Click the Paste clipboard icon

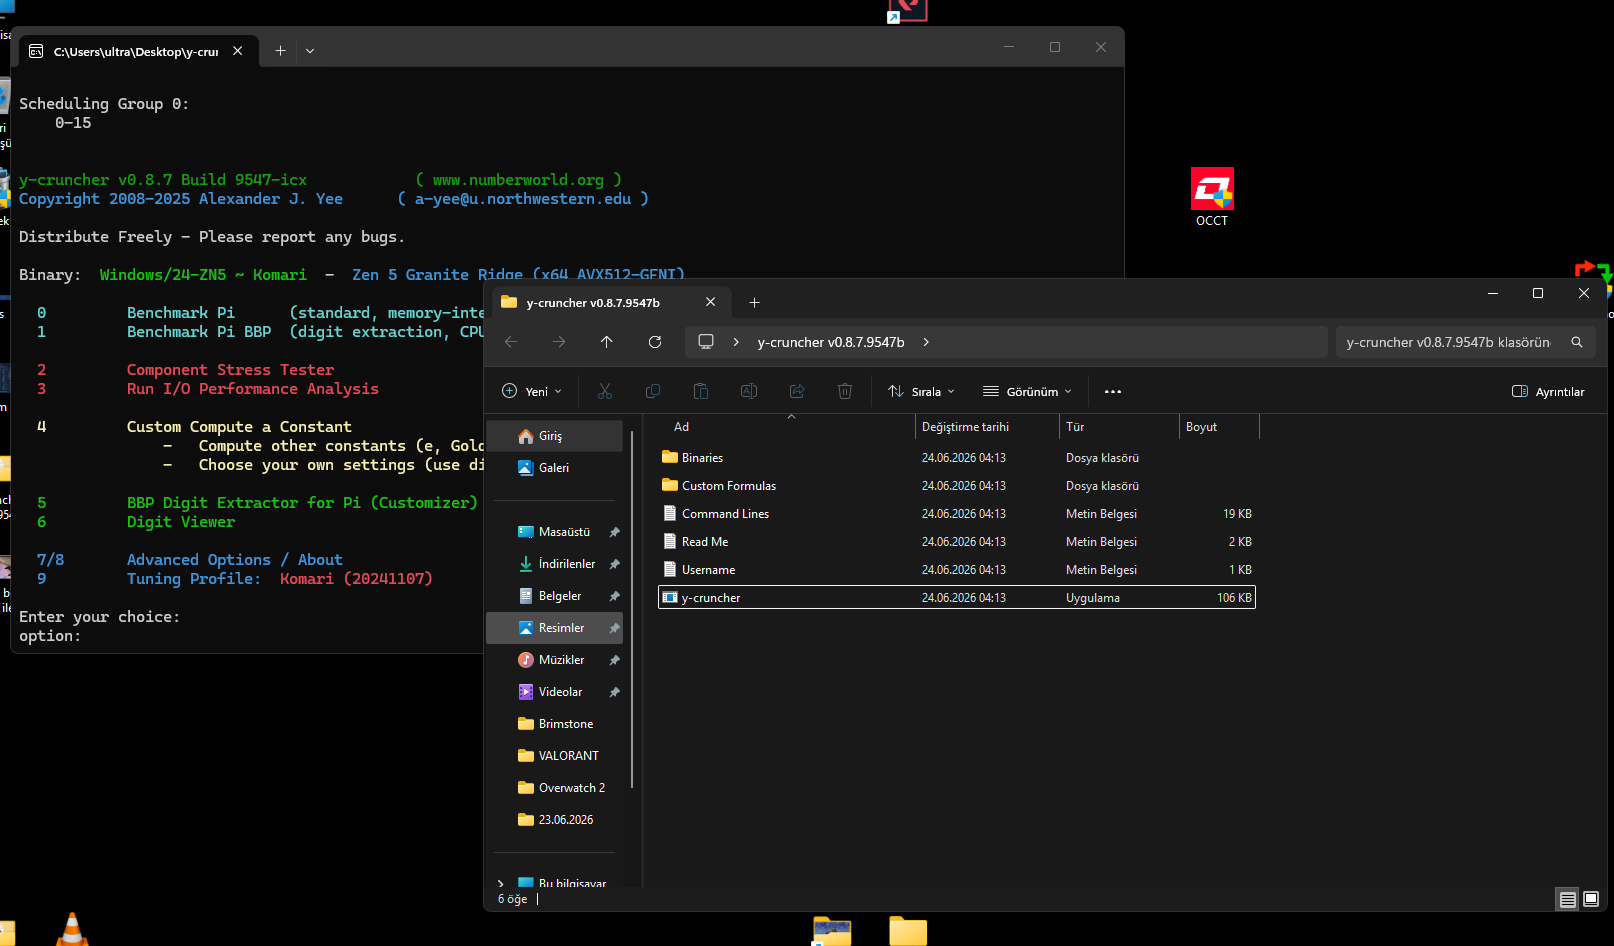[x=701, y=391]
